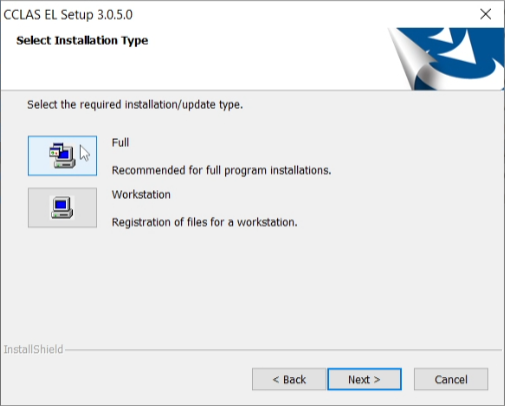Click the InstallShield label
505x406 pixels.
pyautogui.click(x=33, y=349)
